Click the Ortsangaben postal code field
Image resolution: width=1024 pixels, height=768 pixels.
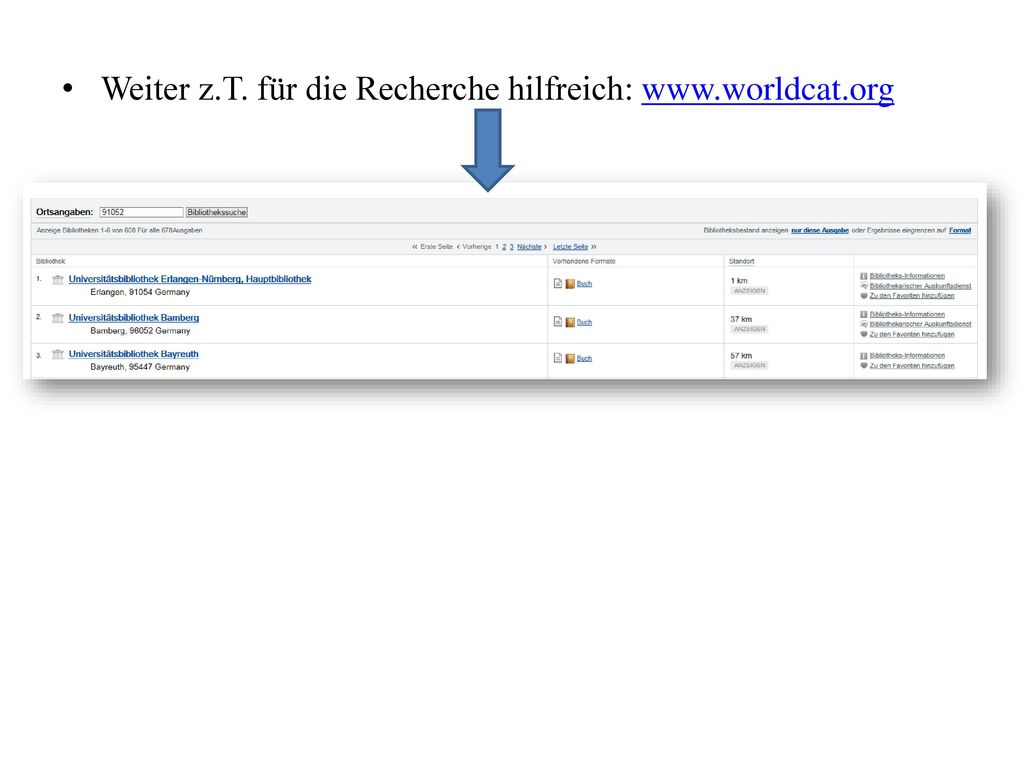coord(141,212)
